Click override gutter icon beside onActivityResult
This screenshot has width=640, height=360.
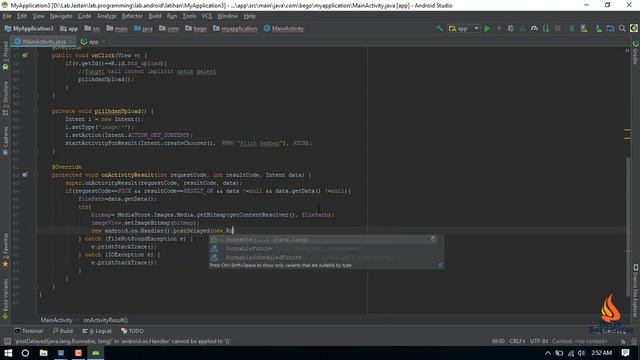[25, 175]
